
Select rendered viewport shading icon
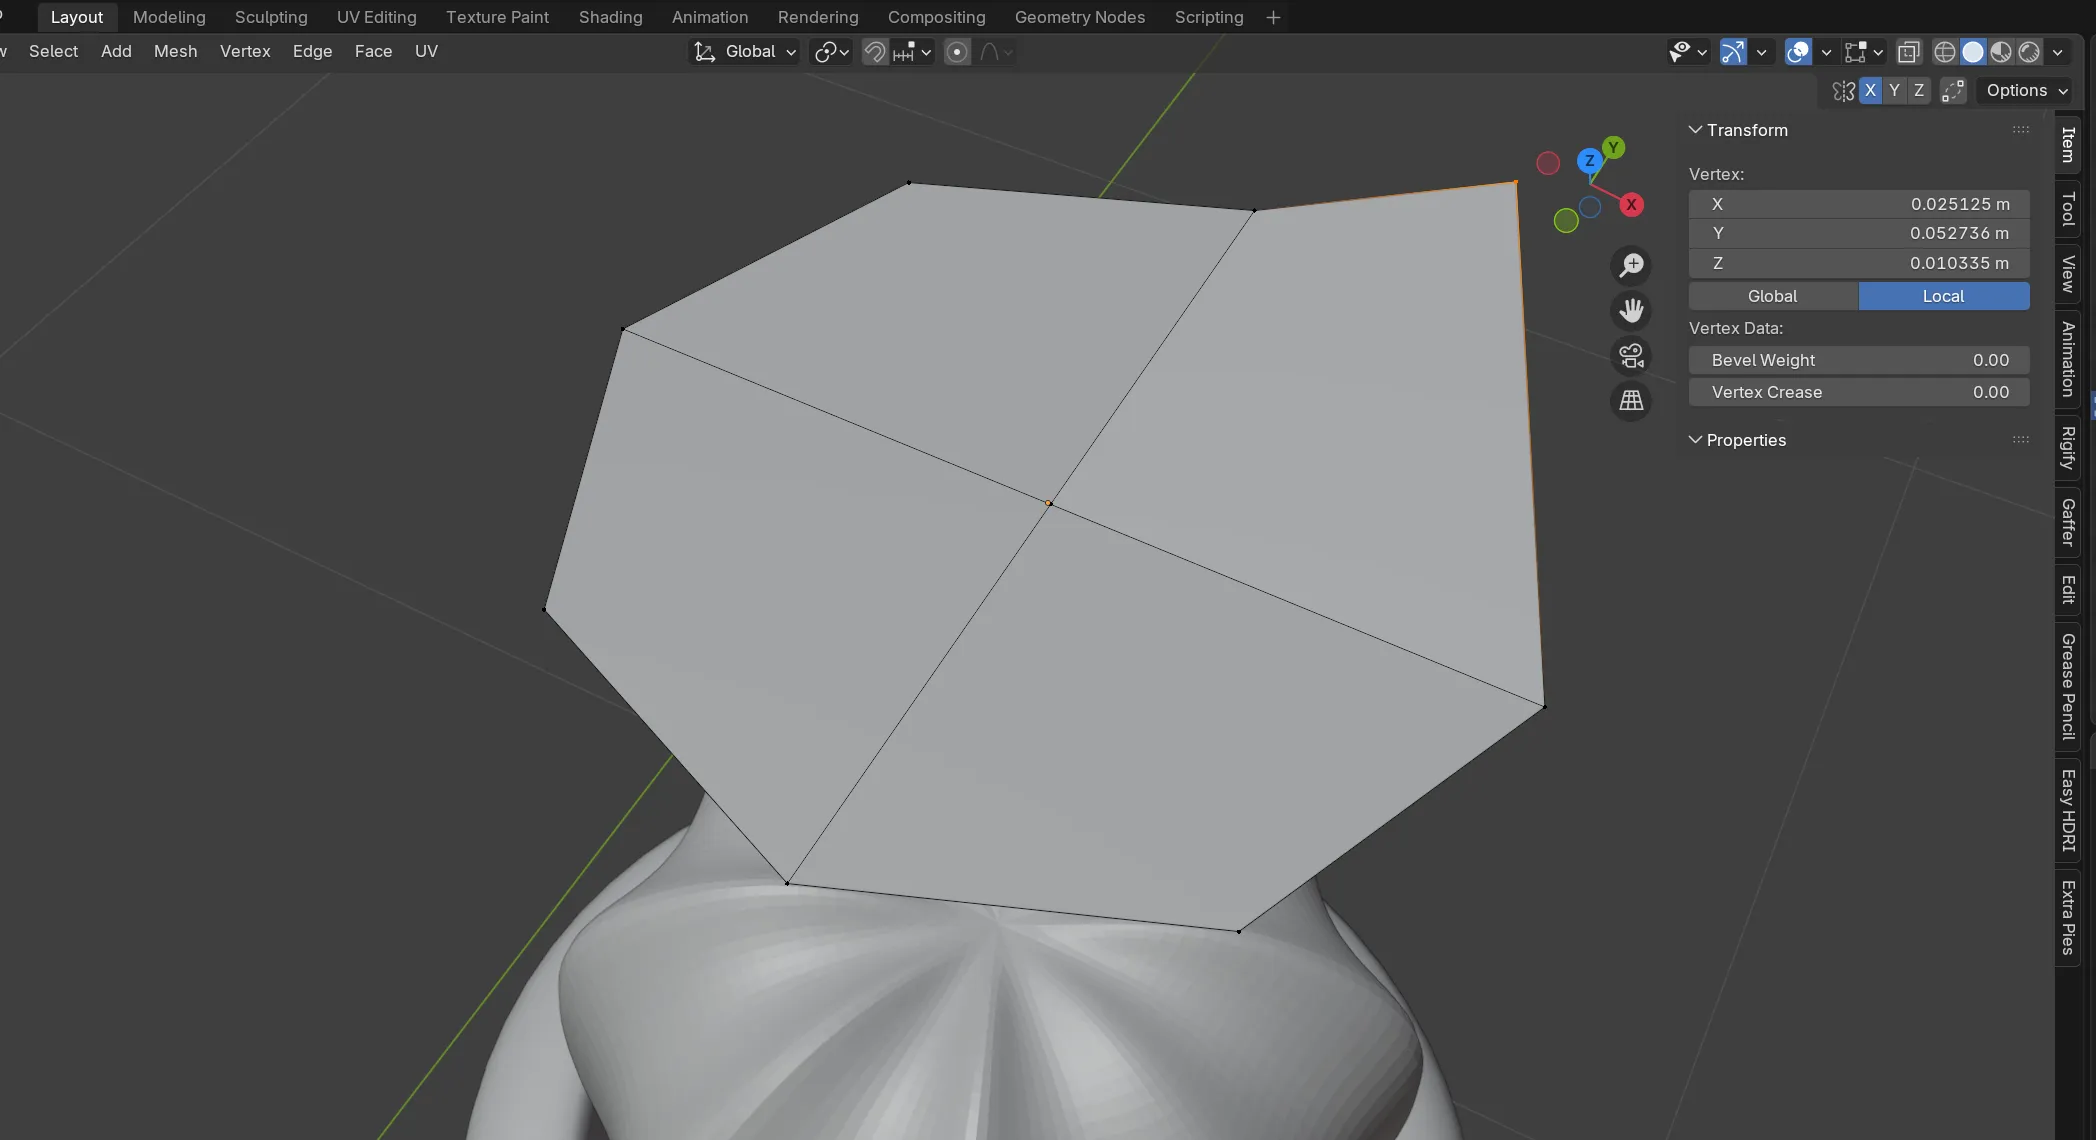tap(2029, 51)
